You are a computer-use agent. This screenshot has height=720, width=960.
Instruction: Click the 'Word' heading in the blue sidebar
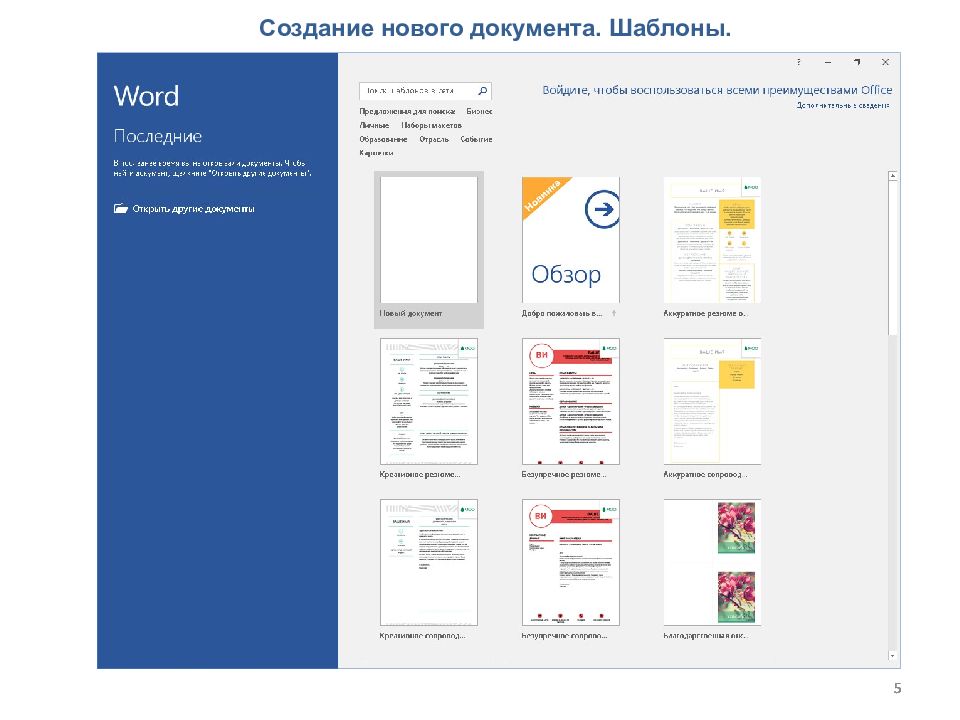coord(146,96)
